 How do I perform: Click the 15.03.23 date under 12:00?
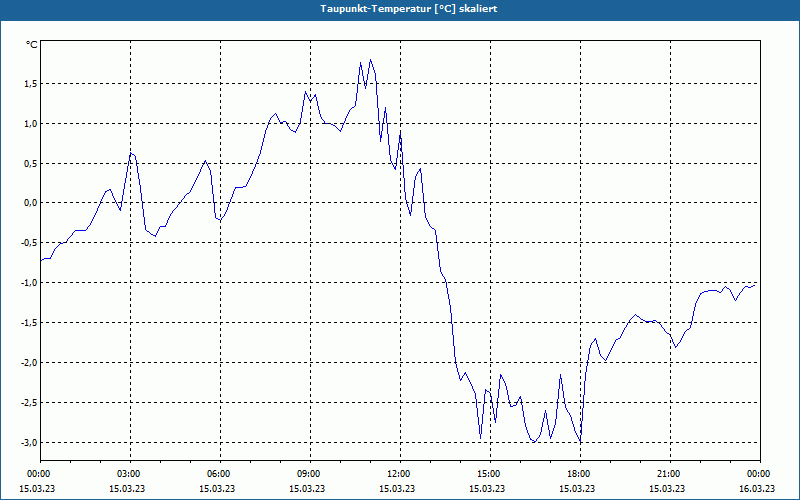coord(397,488)
